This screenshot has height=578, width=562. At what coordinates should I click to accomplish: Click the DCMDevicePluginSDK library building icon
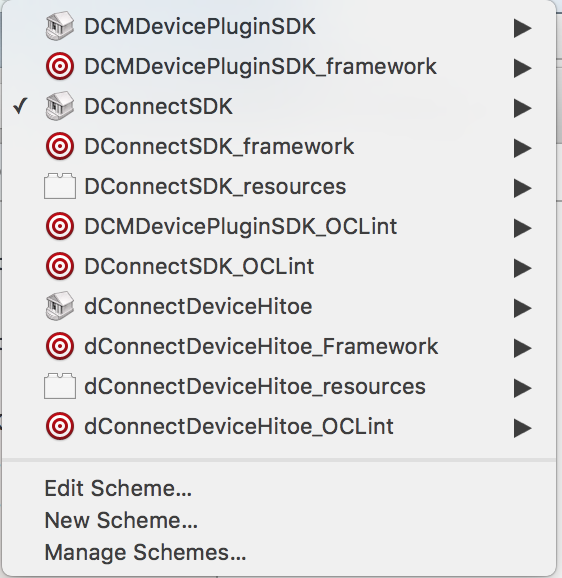60,26
